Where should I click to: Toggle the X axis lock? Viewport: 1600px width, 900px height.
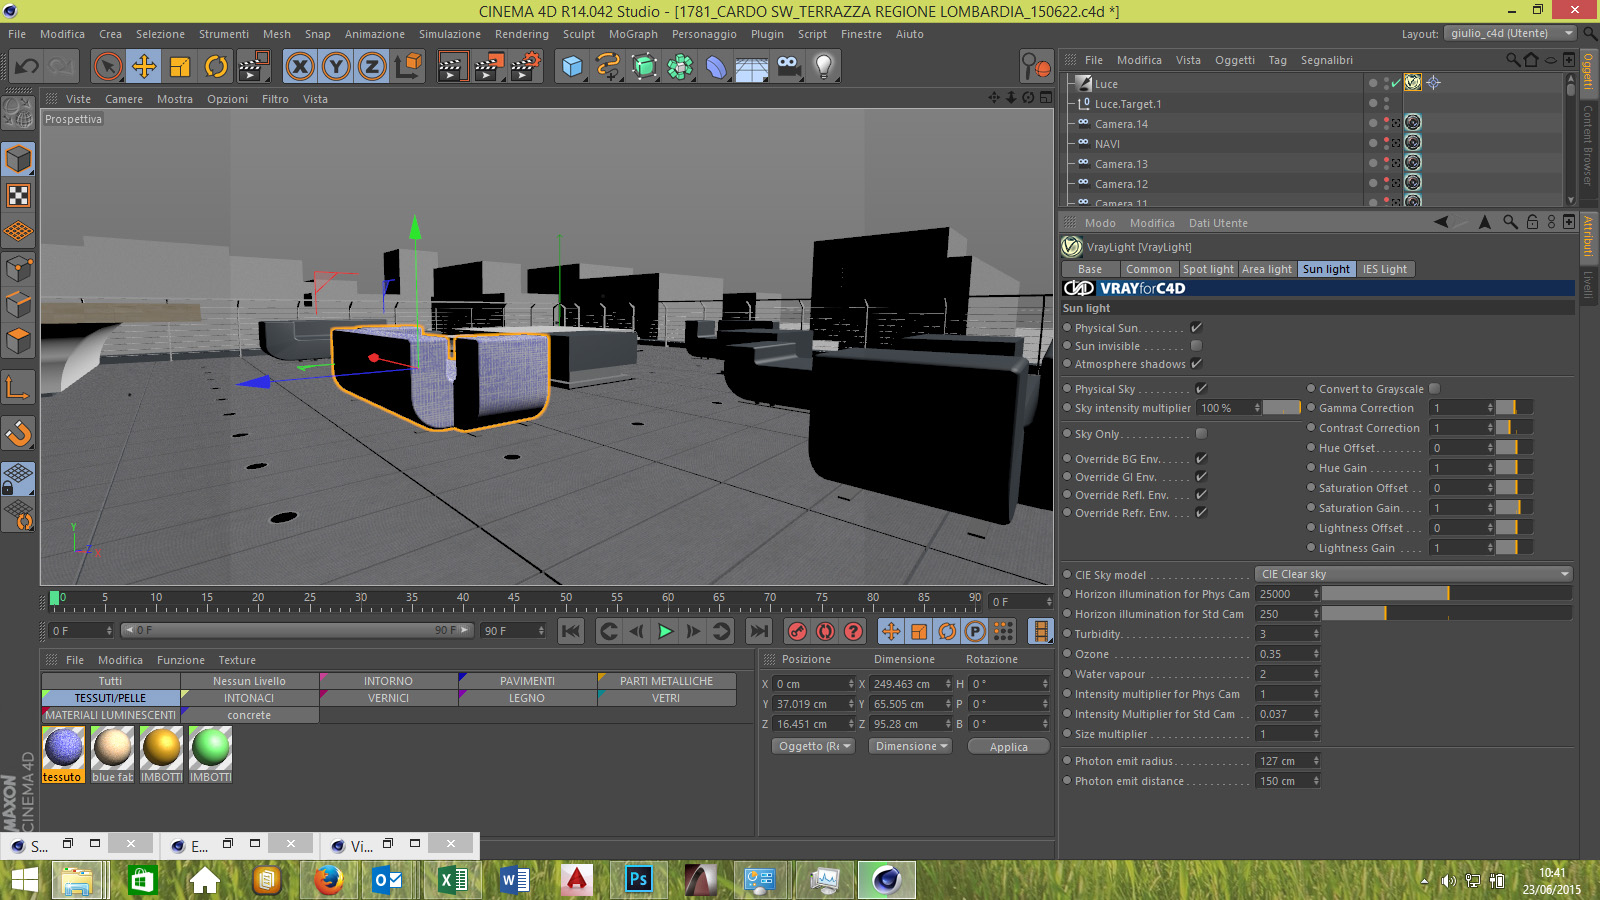click(x=300, y=67)
